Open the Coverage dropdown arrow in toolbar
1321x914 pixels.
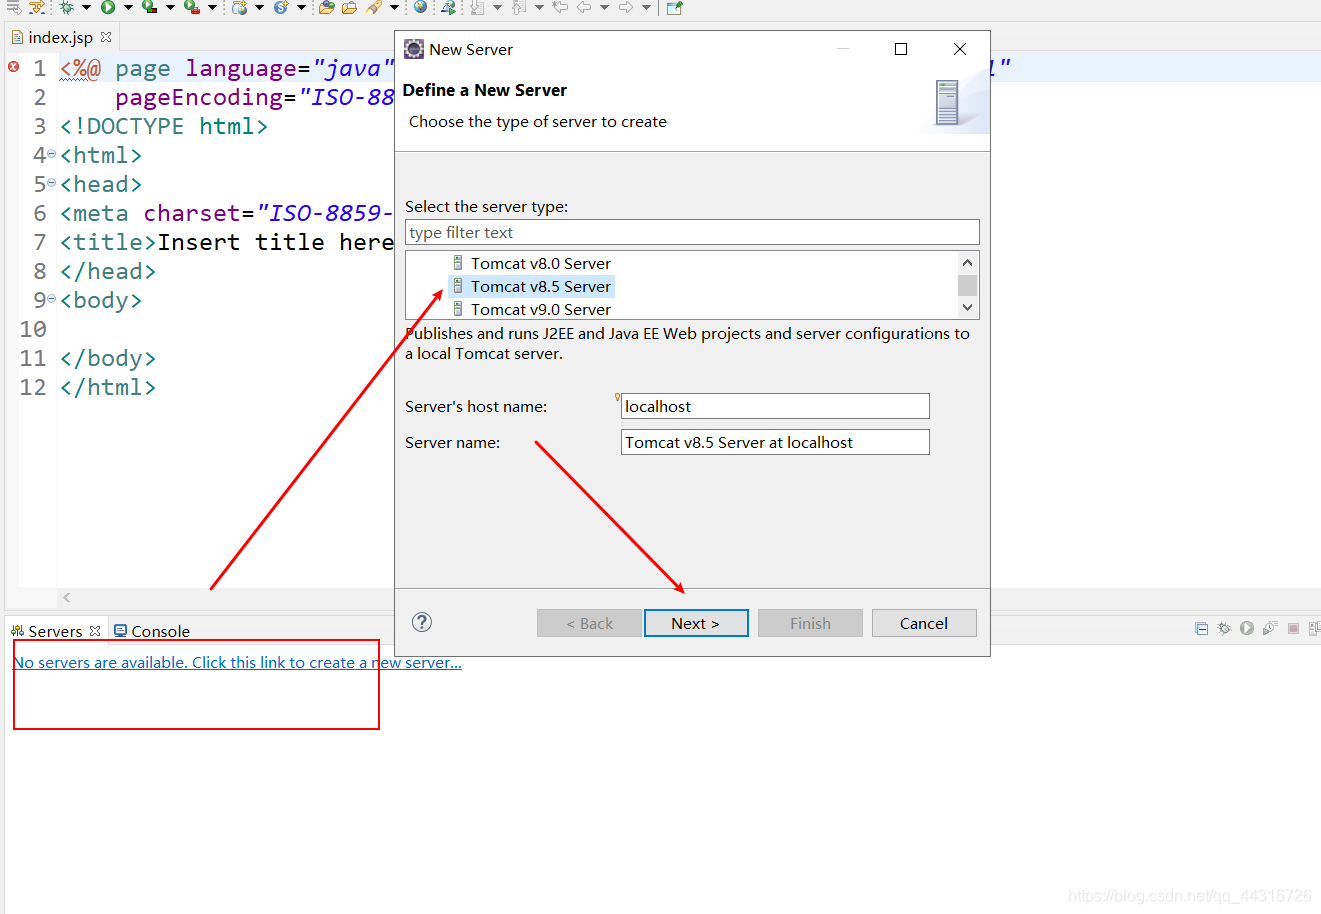point(170,7)
